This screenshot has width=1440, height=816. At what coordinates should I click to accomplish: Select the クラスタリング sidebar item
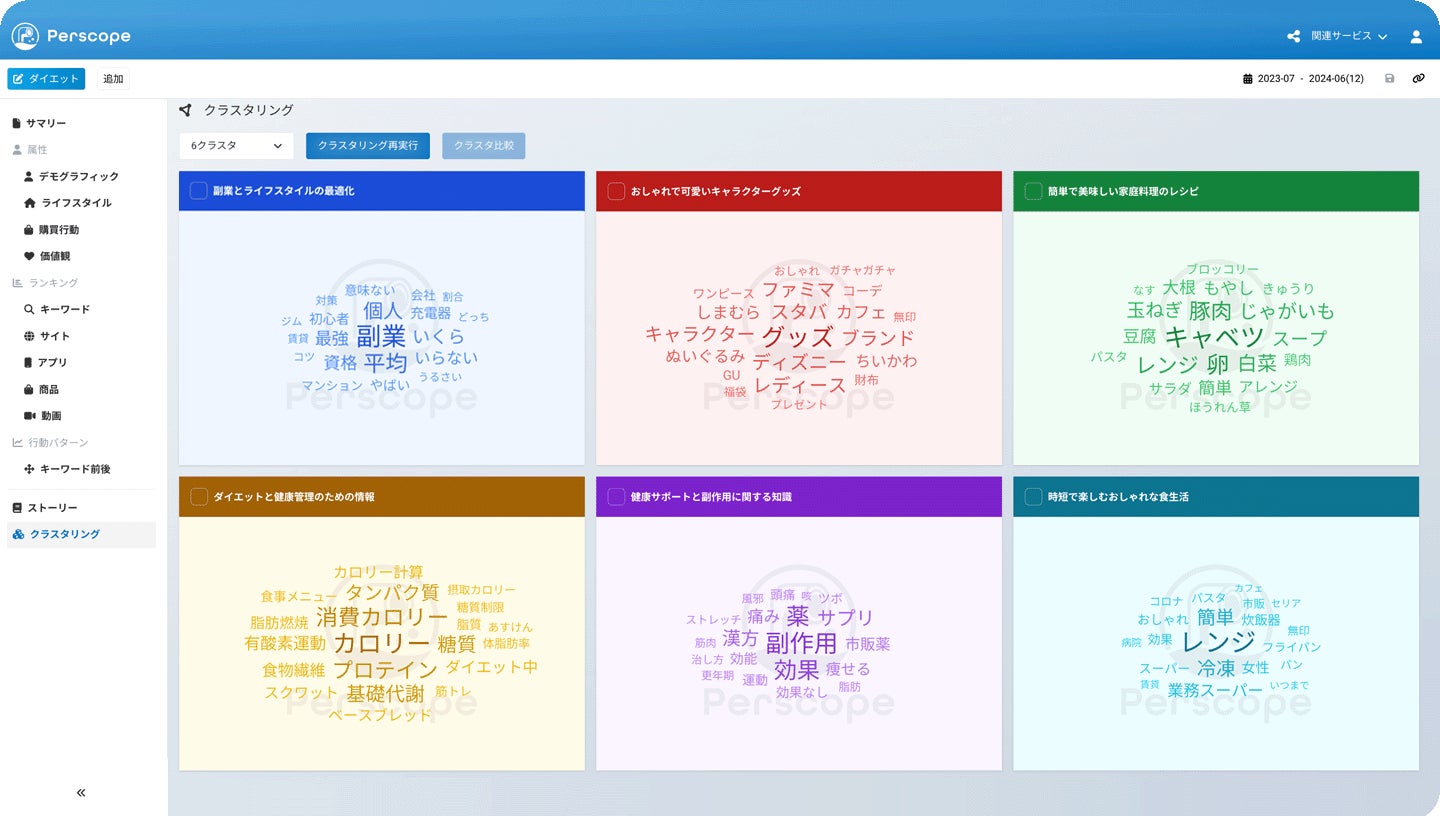click(81, 535)
